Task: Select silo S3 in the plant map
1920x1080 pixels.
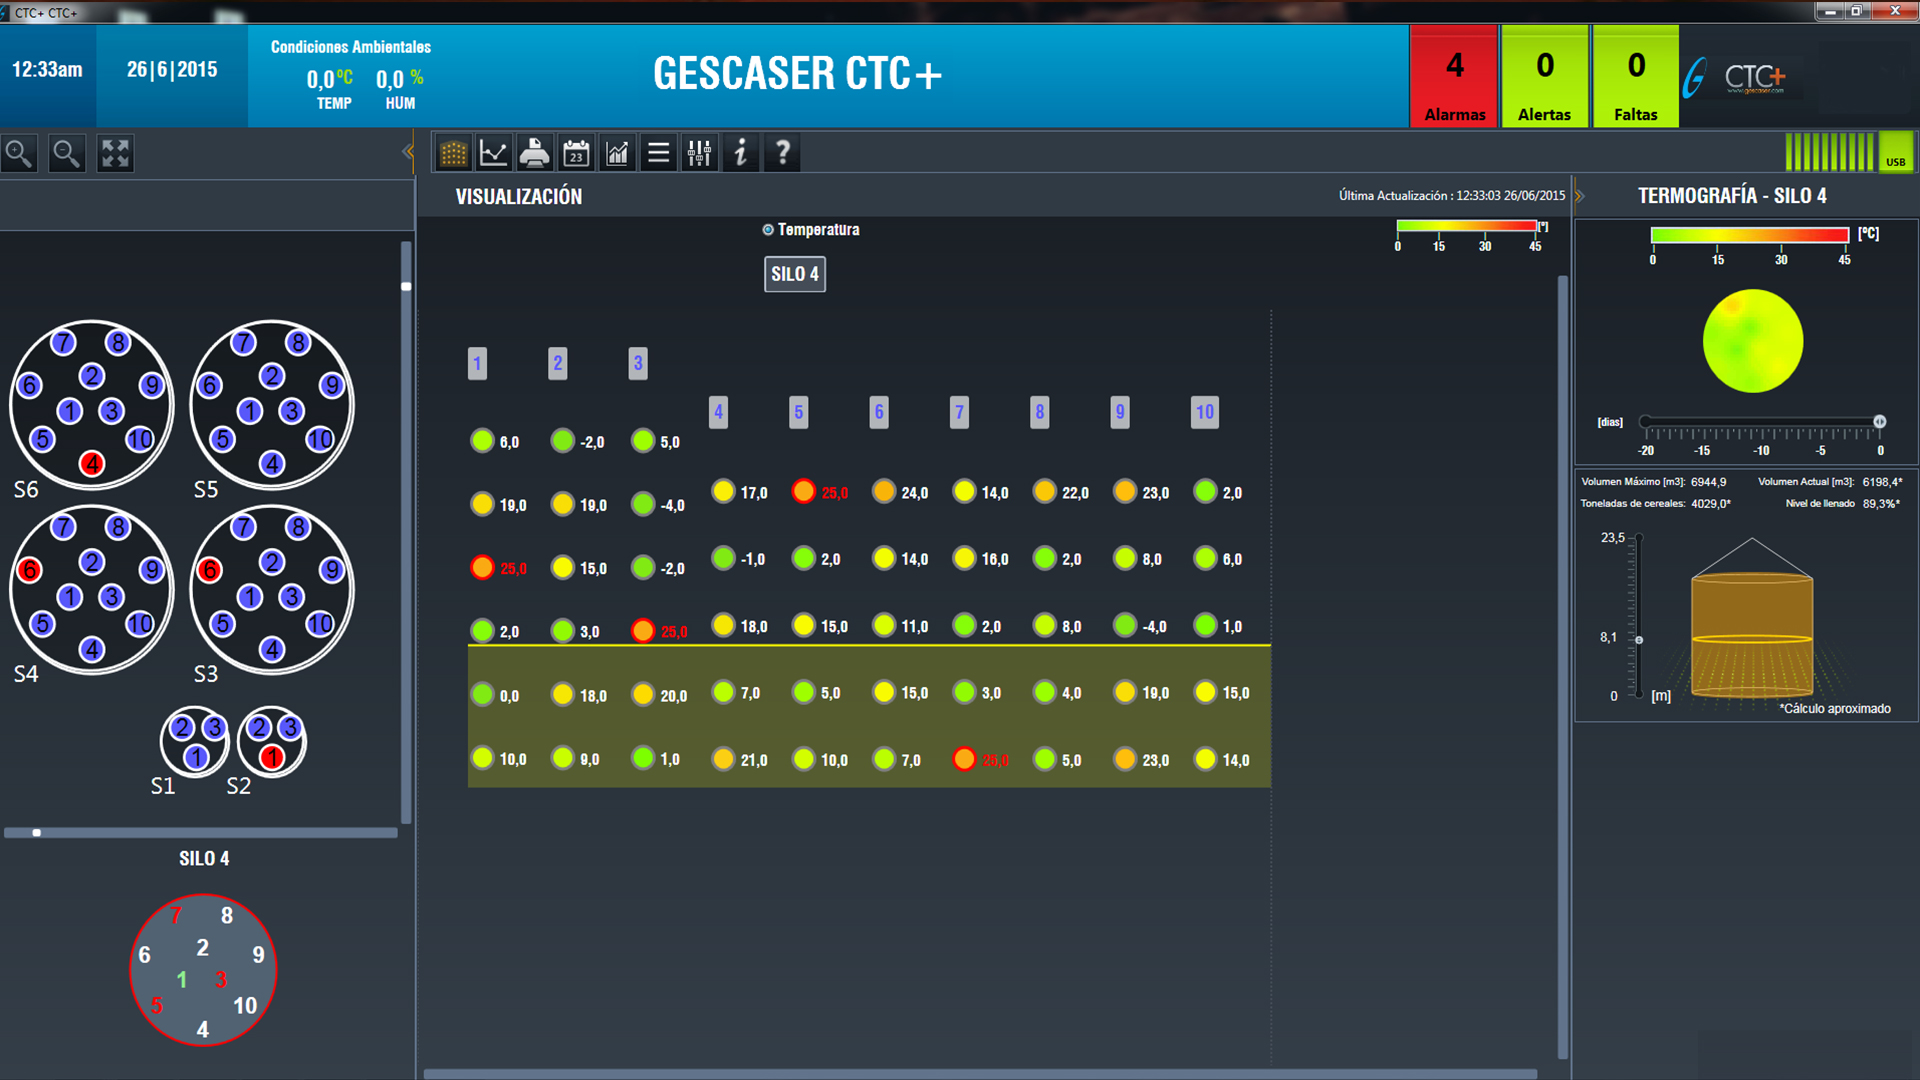Action: [272, 590]
